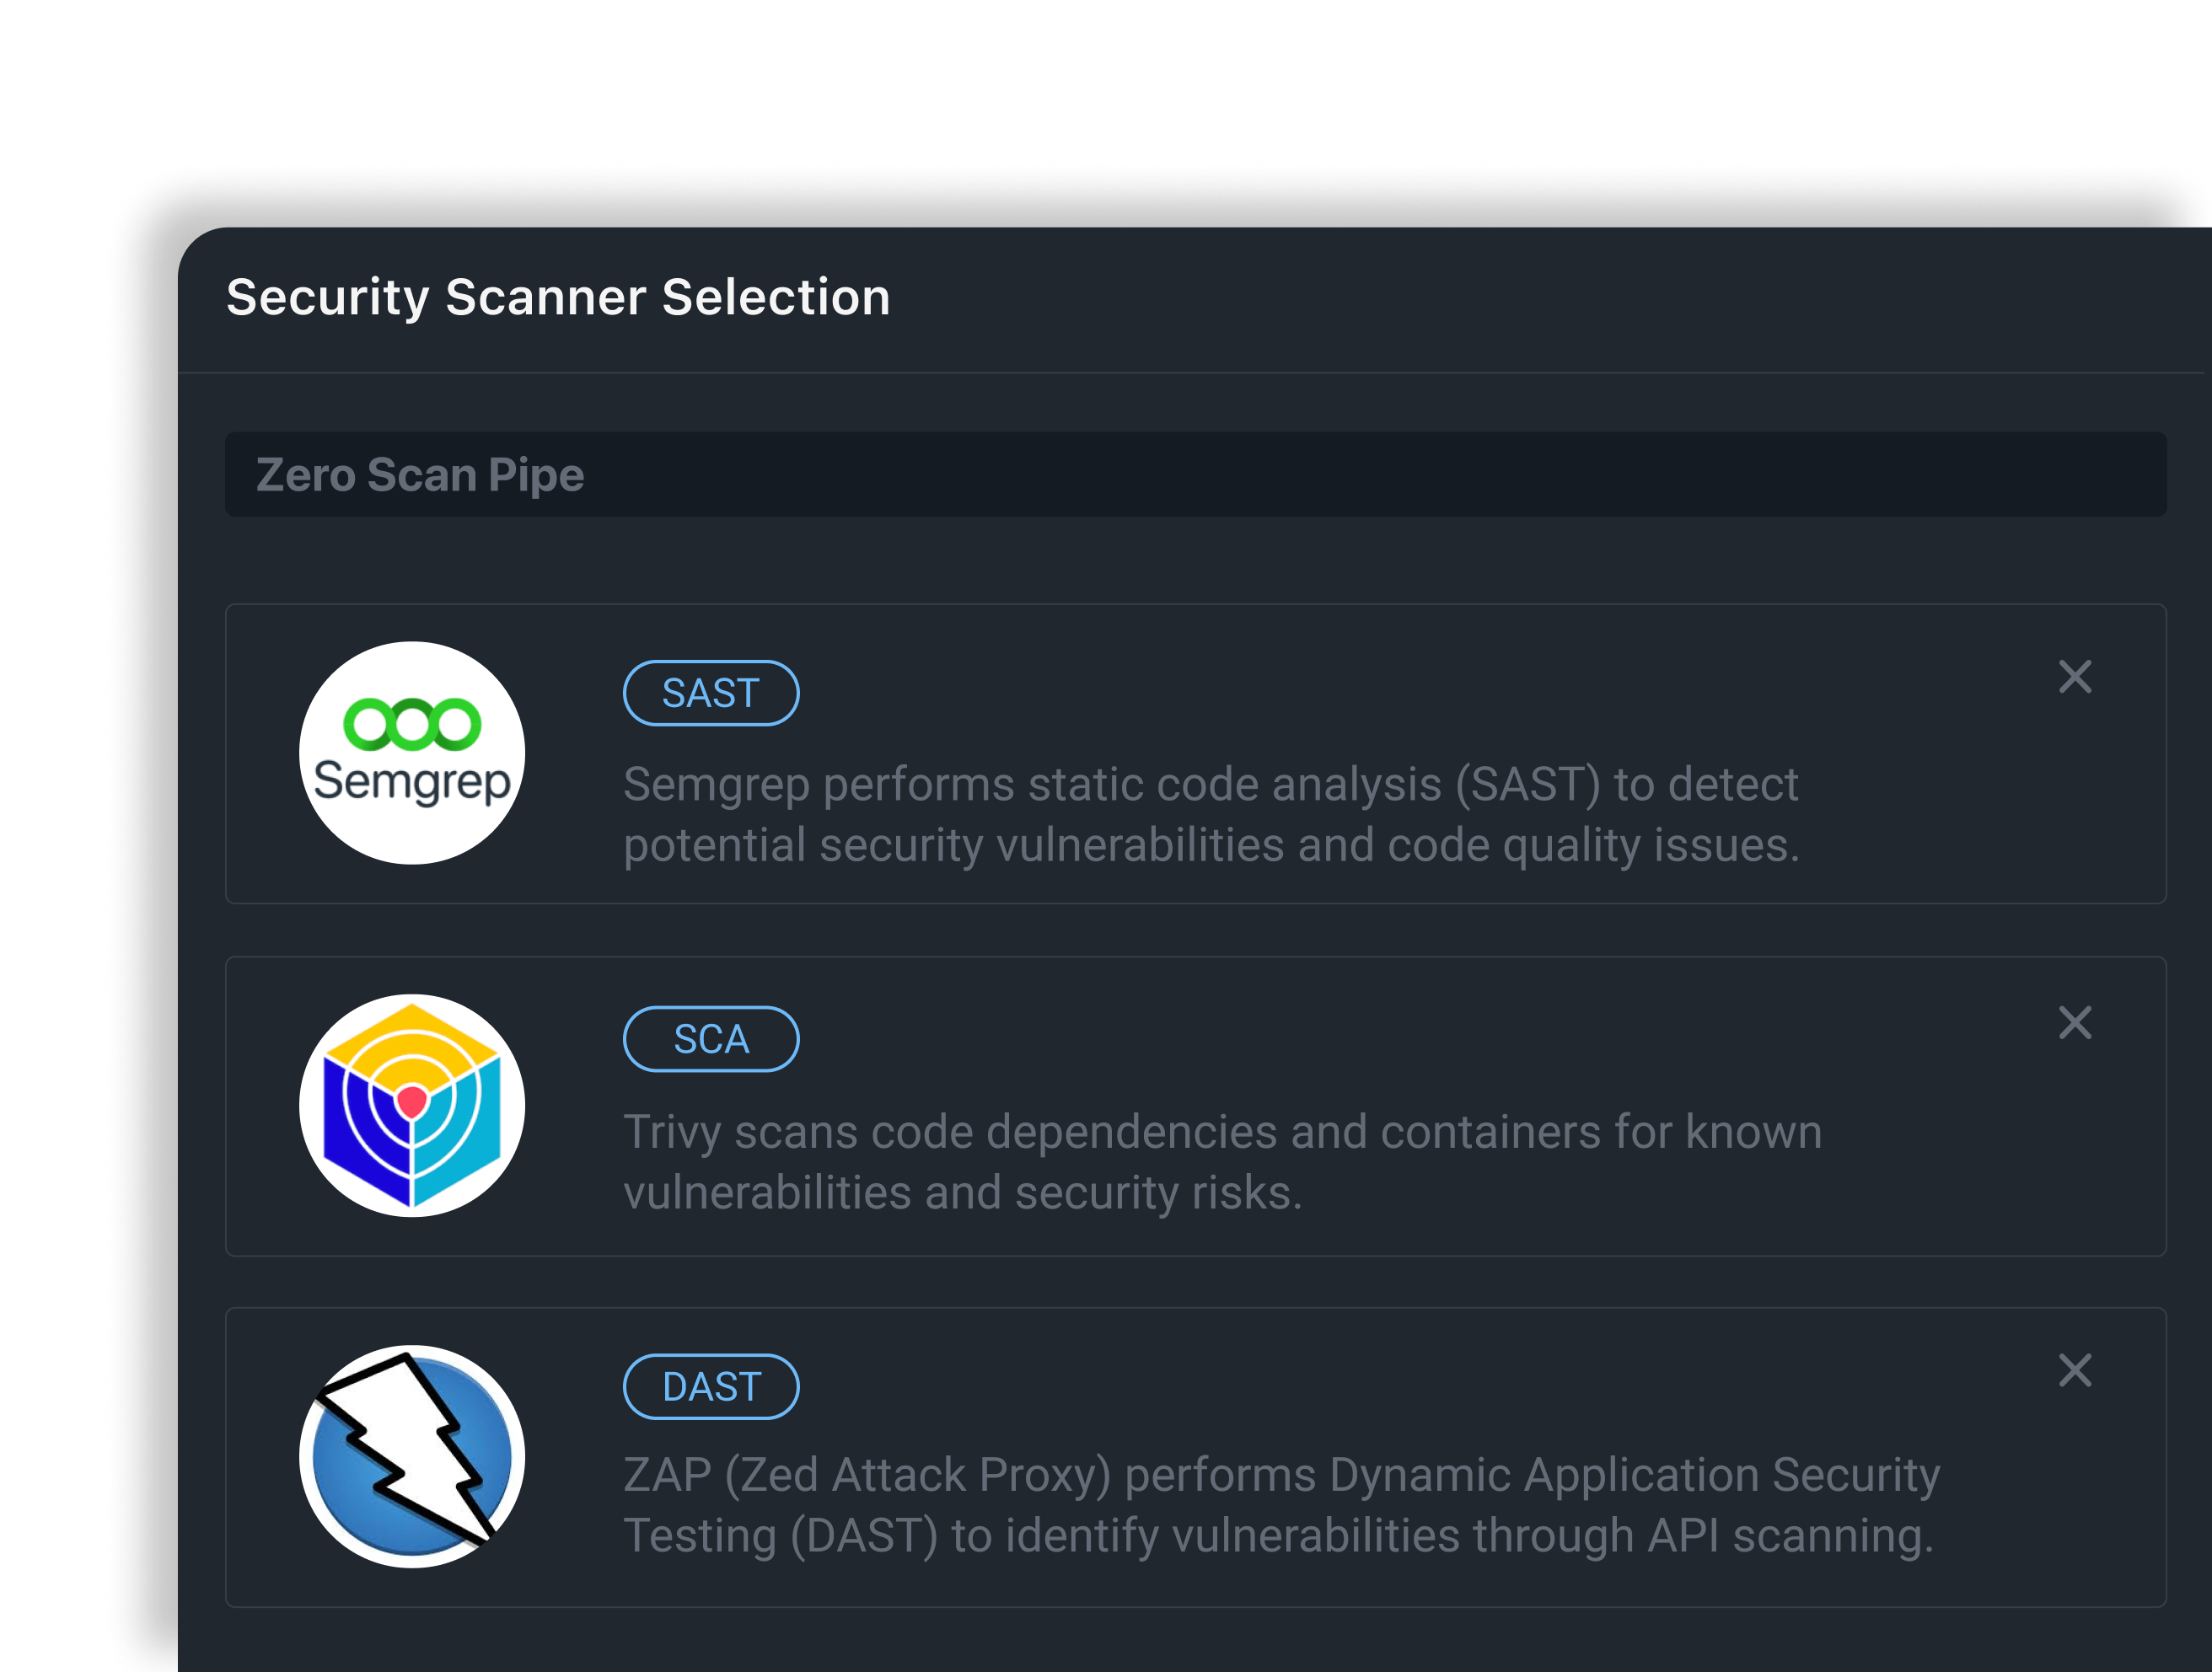Click the ZAP blue circle logo
This screenshot has width=2212, height=1672.
(411, 1457)
